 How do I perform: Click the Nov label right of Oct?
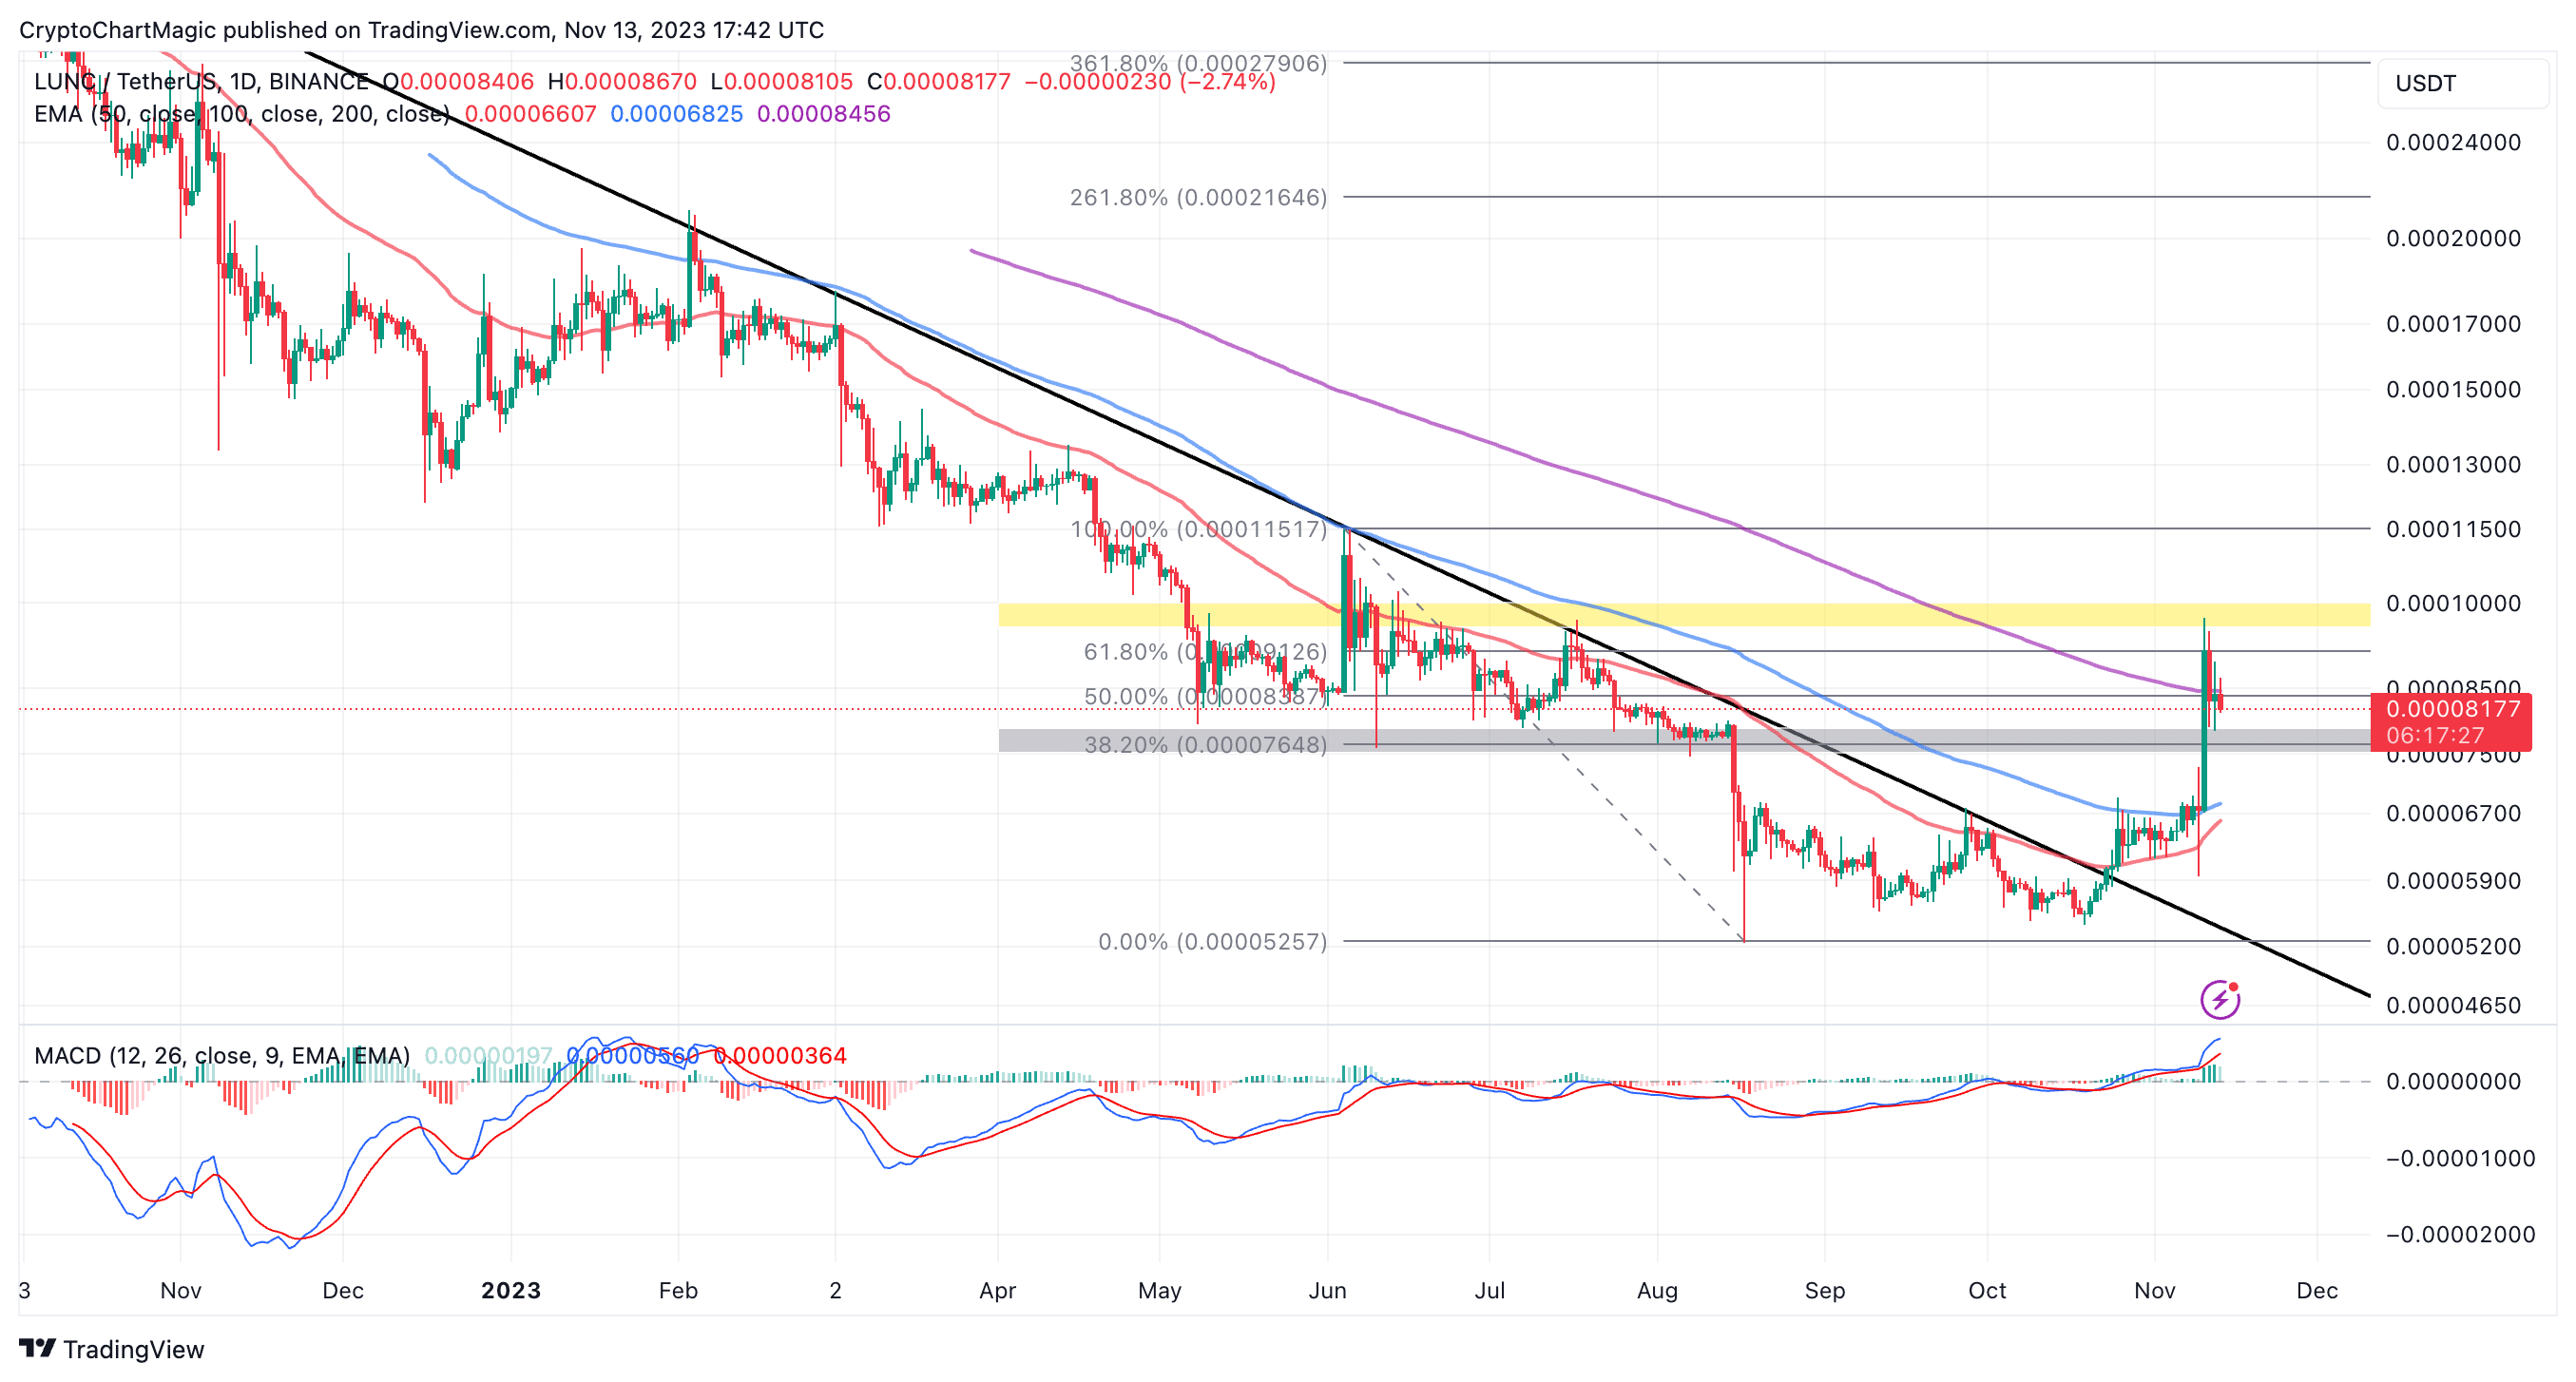pos(2154,1290)
